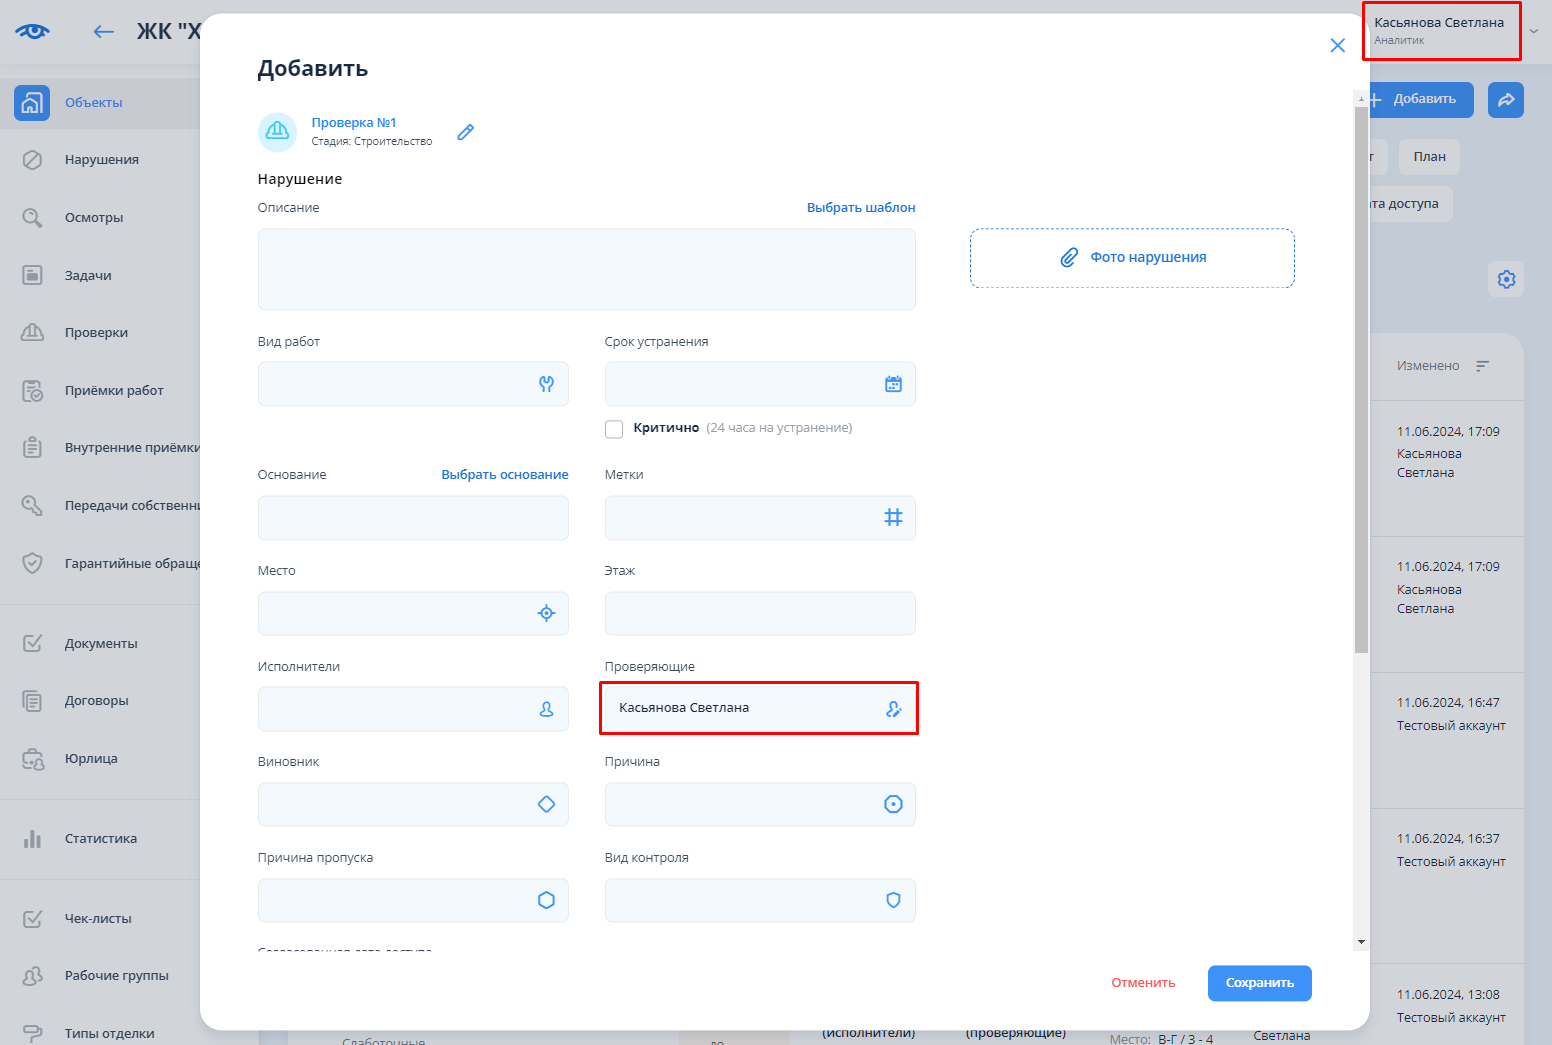The image size is (1552, 1045).
Task: Click the person icon in Исполнители field
Action: (546, 709)
